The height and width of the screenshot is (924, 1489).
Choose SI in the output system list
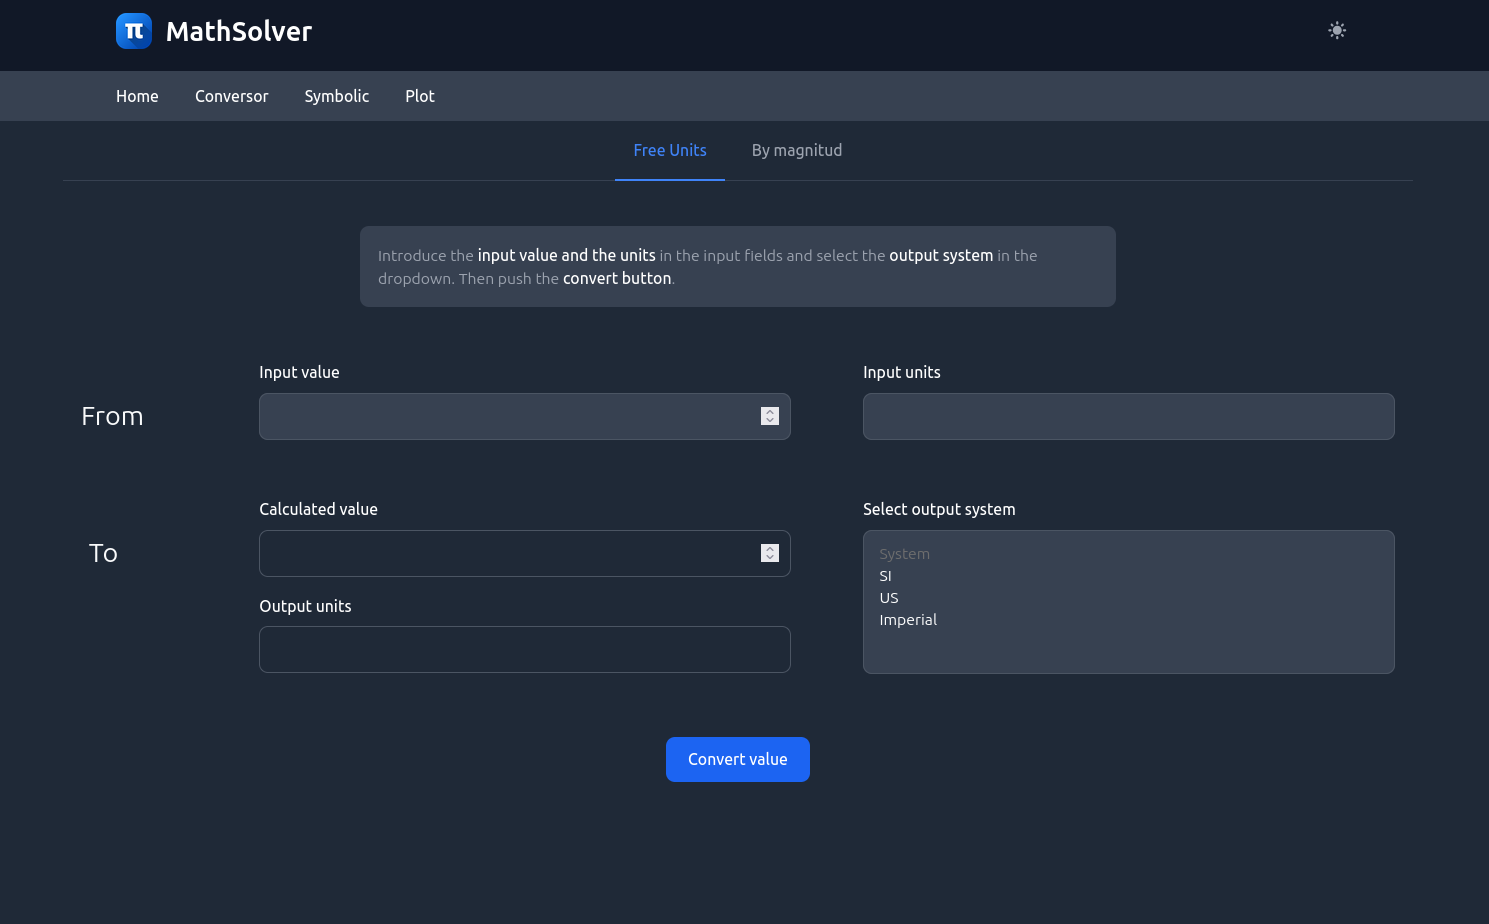click(x=885, y=576)
